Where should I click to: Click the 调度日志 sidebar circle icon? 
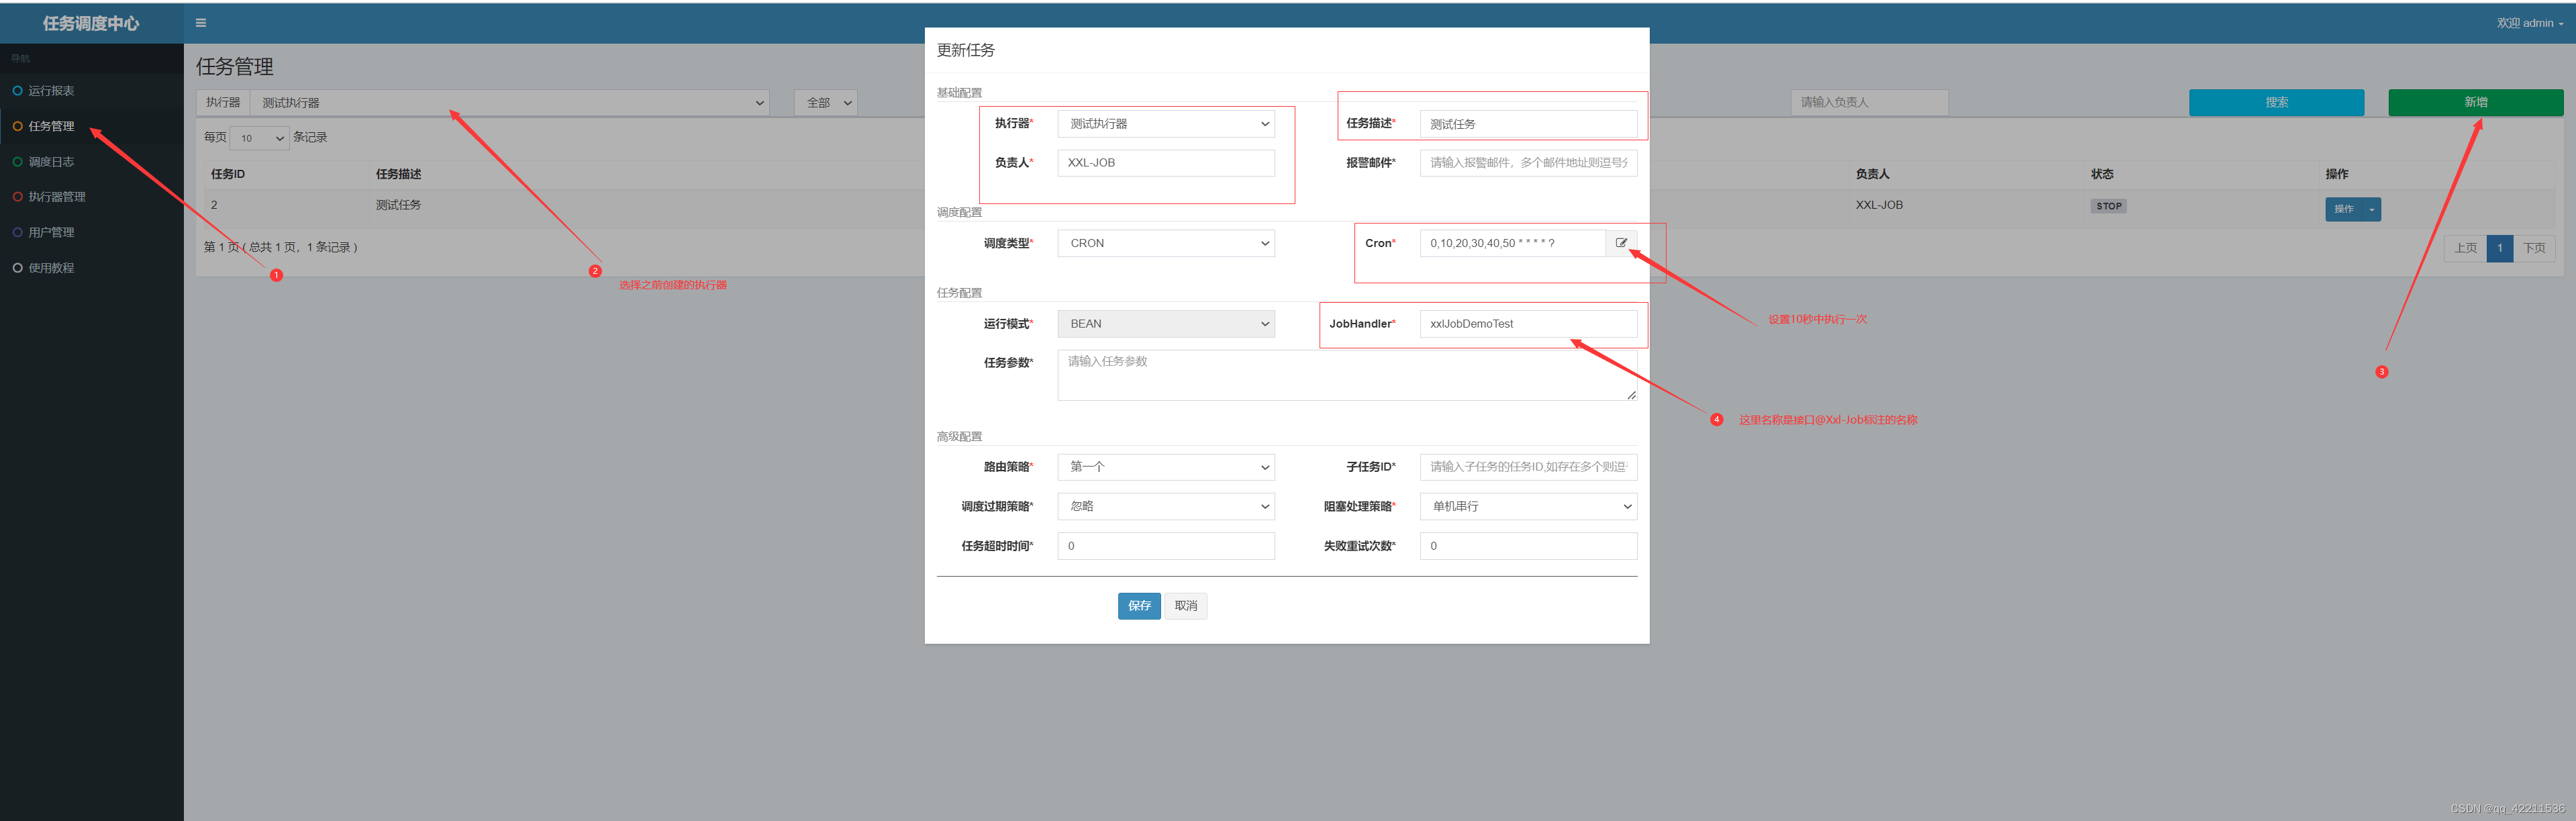tap(17, 162)
